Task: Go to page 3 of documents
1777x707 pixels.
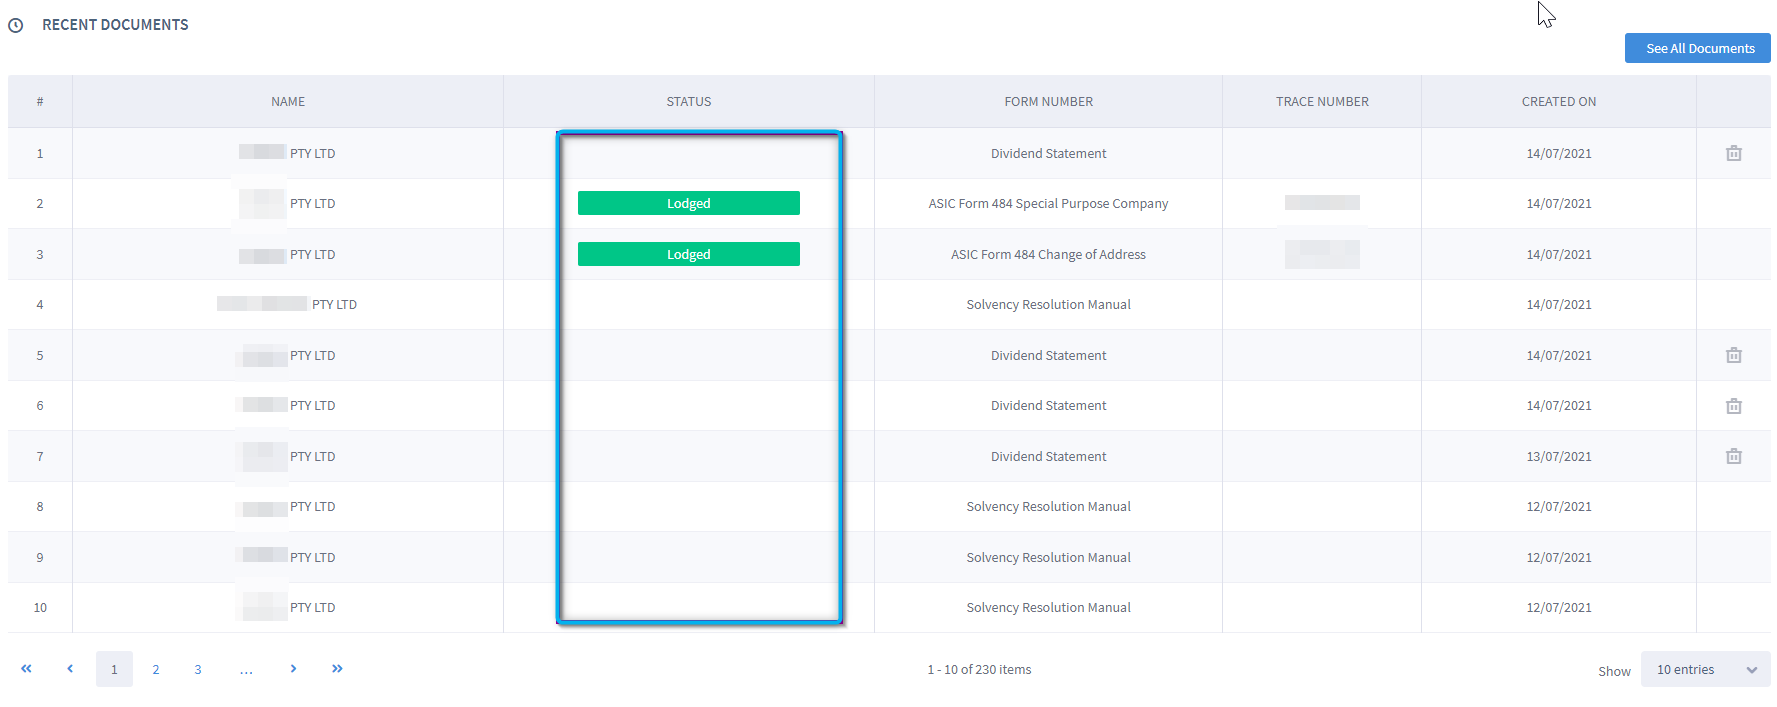Action: 198,669
